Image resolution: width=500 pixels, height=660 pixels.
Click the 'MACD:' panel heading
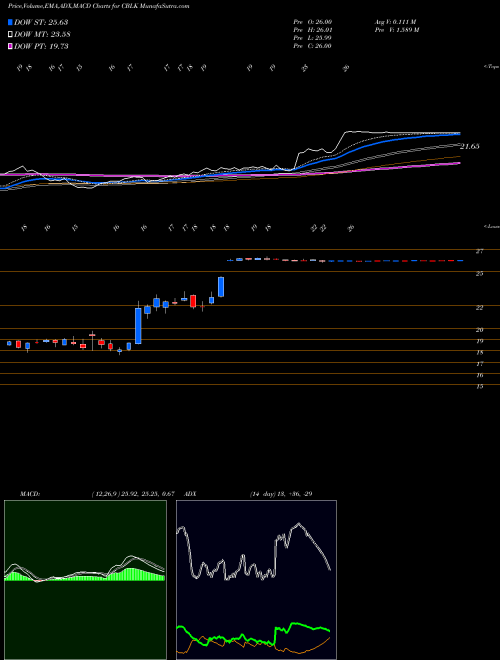pos(29,494)
